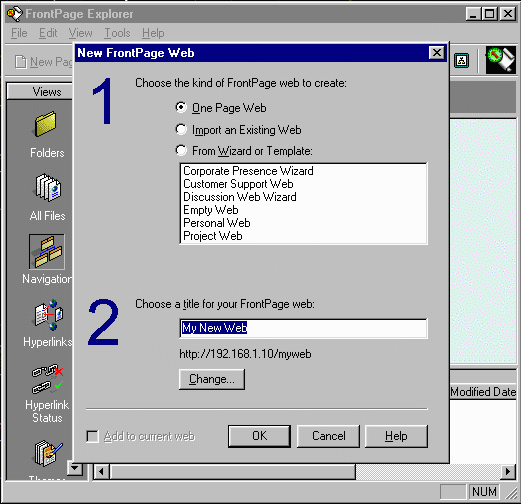Maximize the FrontPage Explorer window
Viewport: 521px width, 504px height.
point(490,14)
